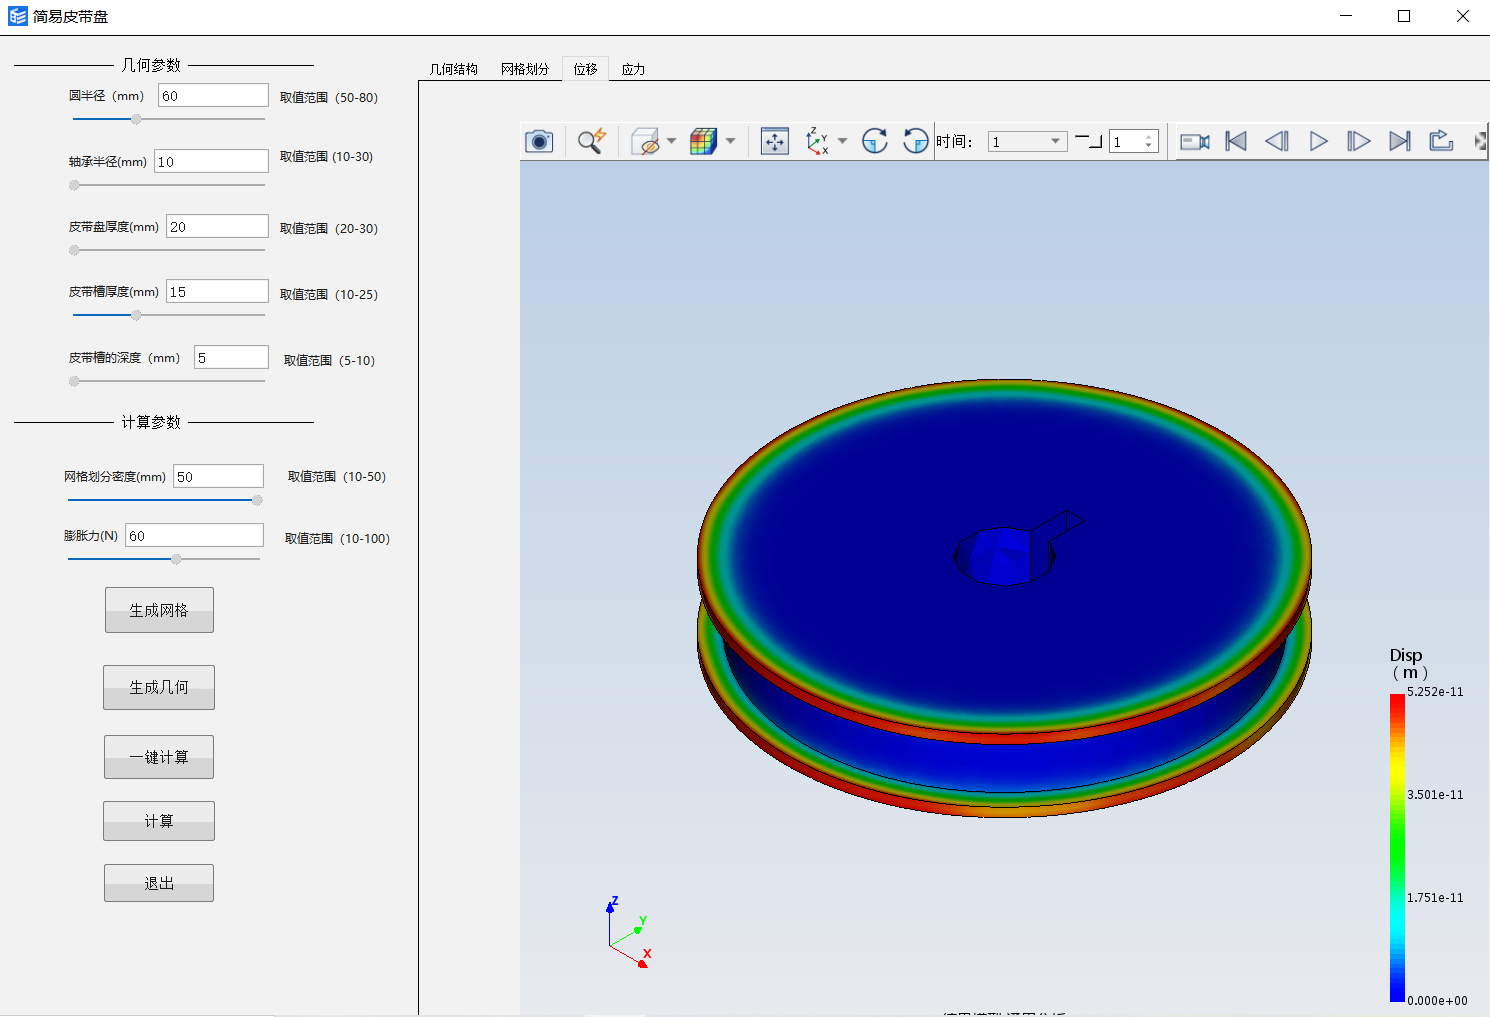Click the 网格划分密度 input field
Viewport: 1490px width, 1017px height.
(x=218, y=476)
